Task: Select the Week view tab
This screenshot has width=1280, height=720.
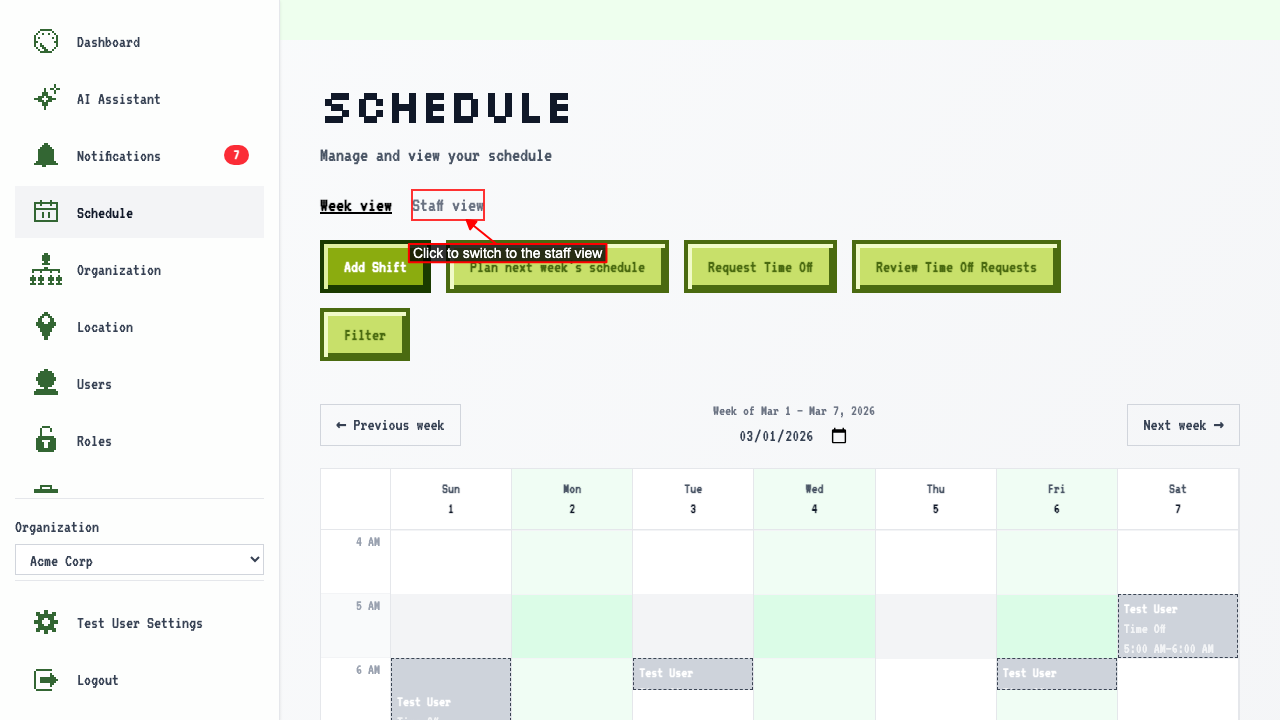Action: 356,206
